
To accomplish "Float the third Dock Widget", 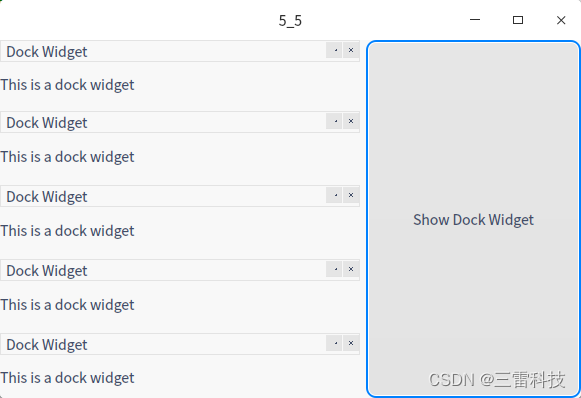I will pos(334,195).
